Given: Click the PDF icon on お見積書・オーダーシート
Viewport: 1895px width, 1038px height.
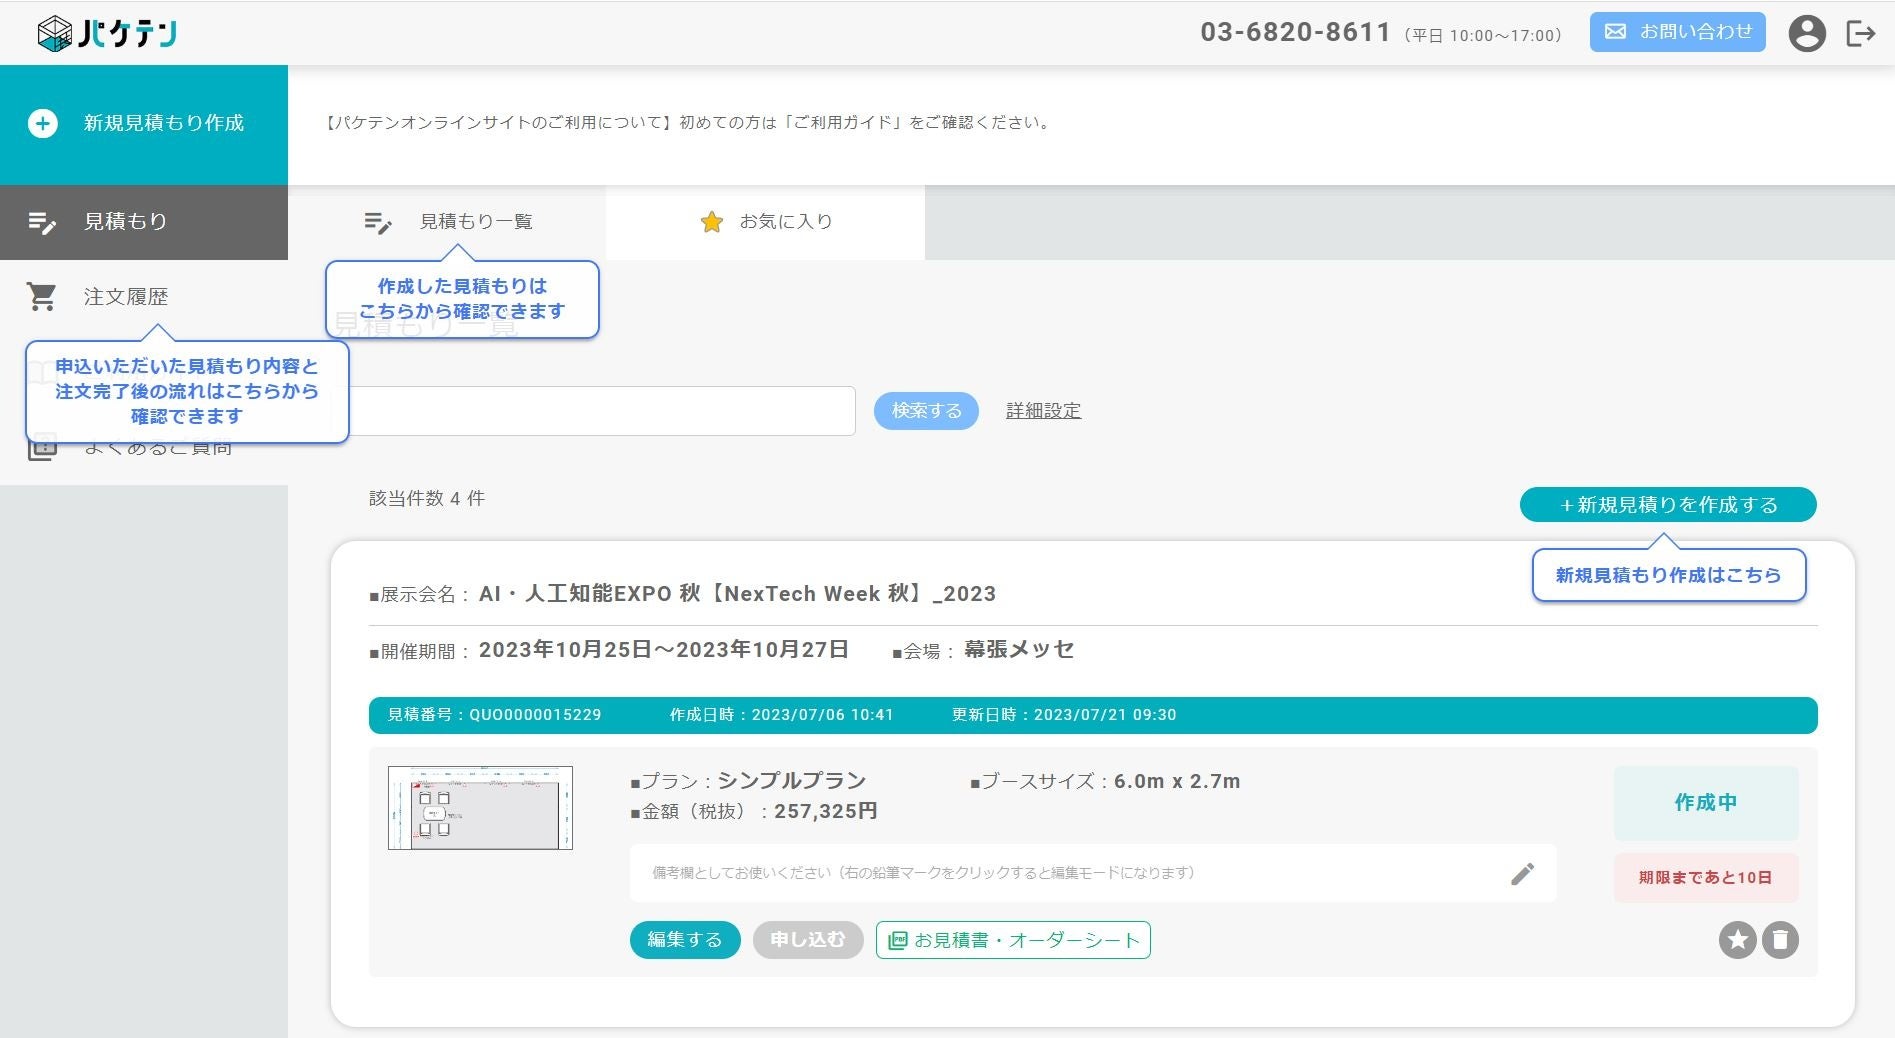Looking at the screenshot, I should 898,940.
